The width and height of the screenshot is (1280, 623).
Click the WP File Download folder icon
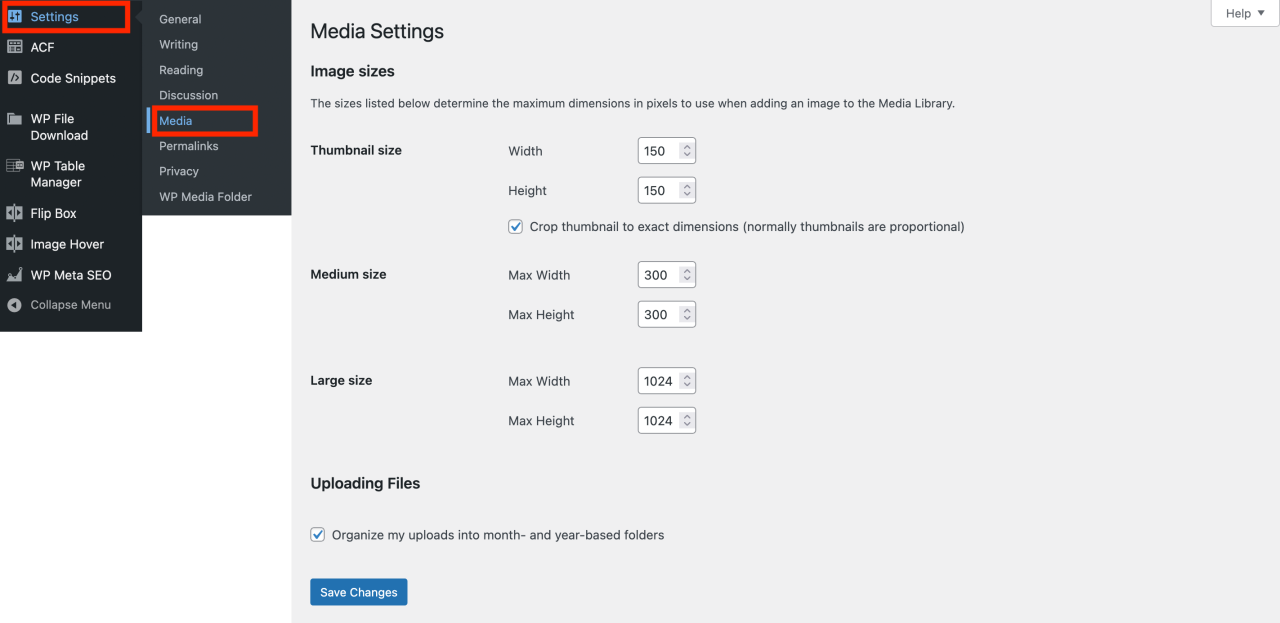pos(15,119)
